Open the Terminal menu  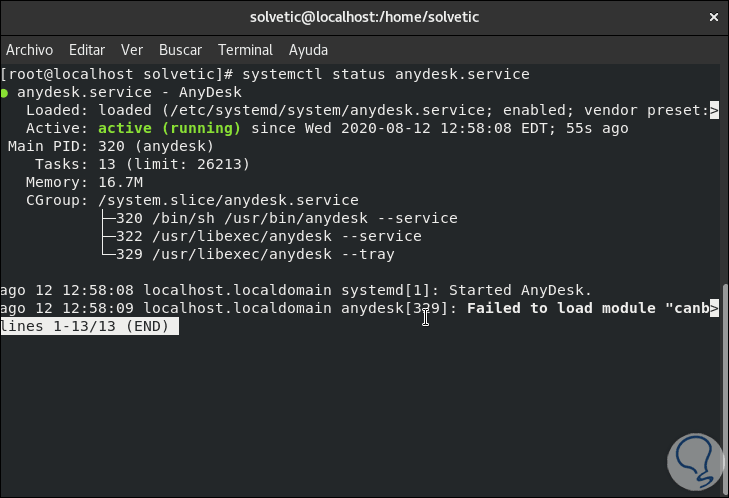(x=245, y=49)
